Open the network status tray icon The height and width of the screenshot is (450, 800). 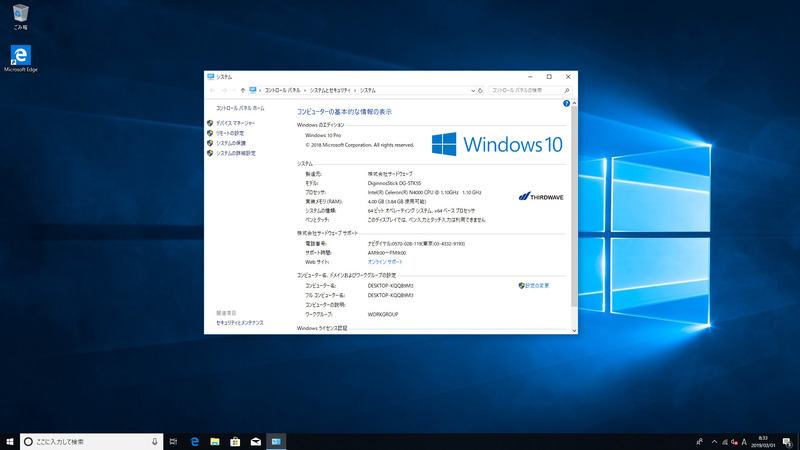(x=724, y=442)
